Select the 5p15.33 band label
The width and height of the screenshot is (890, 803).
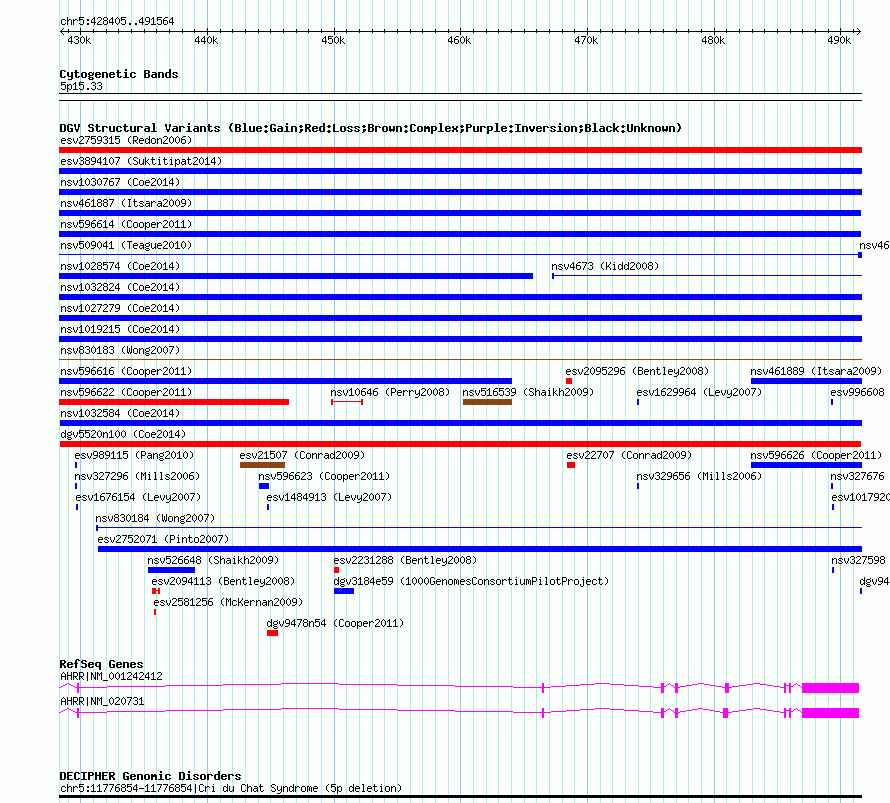pos(81,86)
